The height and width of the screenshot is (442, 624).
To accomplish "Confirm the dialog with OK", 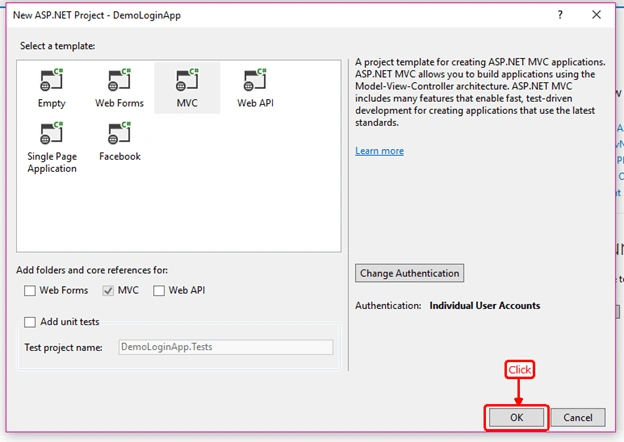I will (x=516, y=417).
